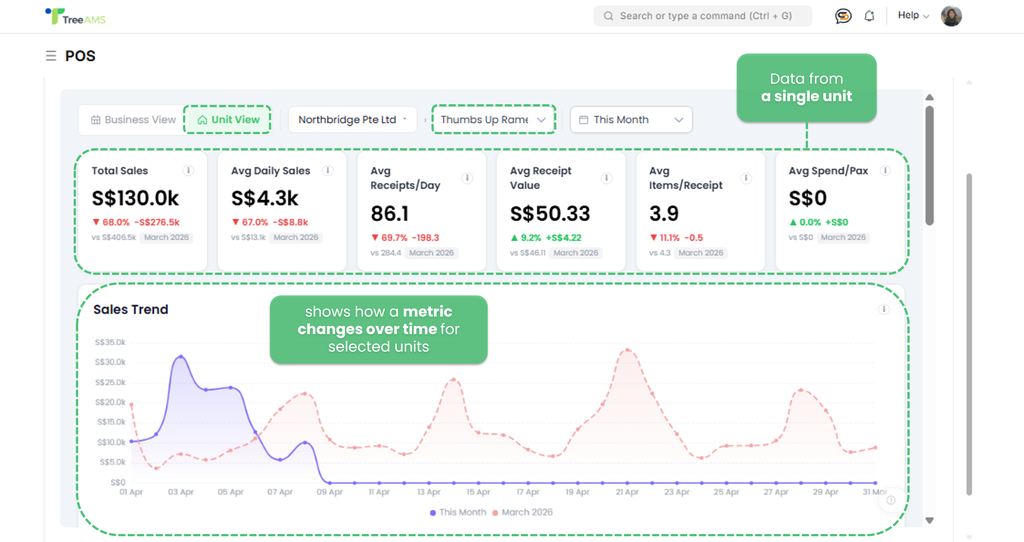Open the hamburger sidebar menu
This screenshot has height=542, width=1024.
(x=51, y=56)
